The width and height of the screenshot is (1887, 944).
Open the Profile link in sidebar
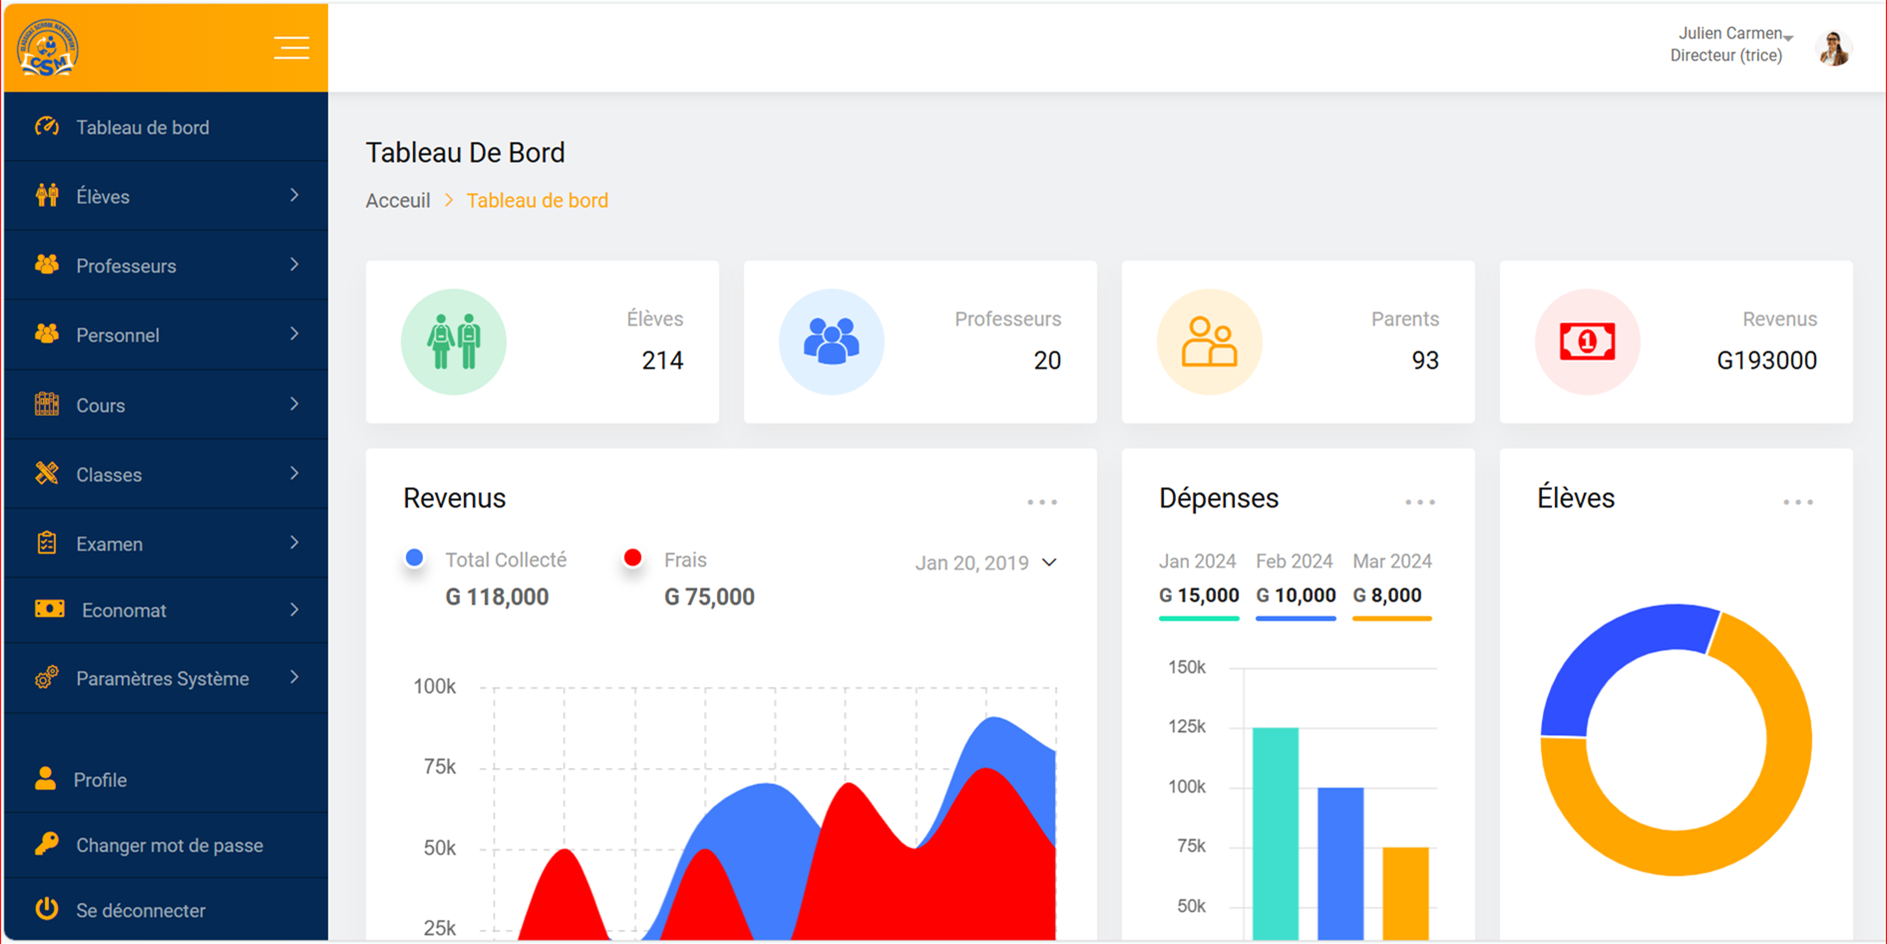pos(100,780)
